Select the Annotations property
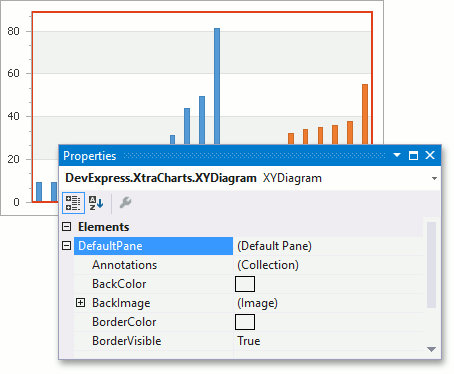The image size is (454, 374). (x=124, y=265)
